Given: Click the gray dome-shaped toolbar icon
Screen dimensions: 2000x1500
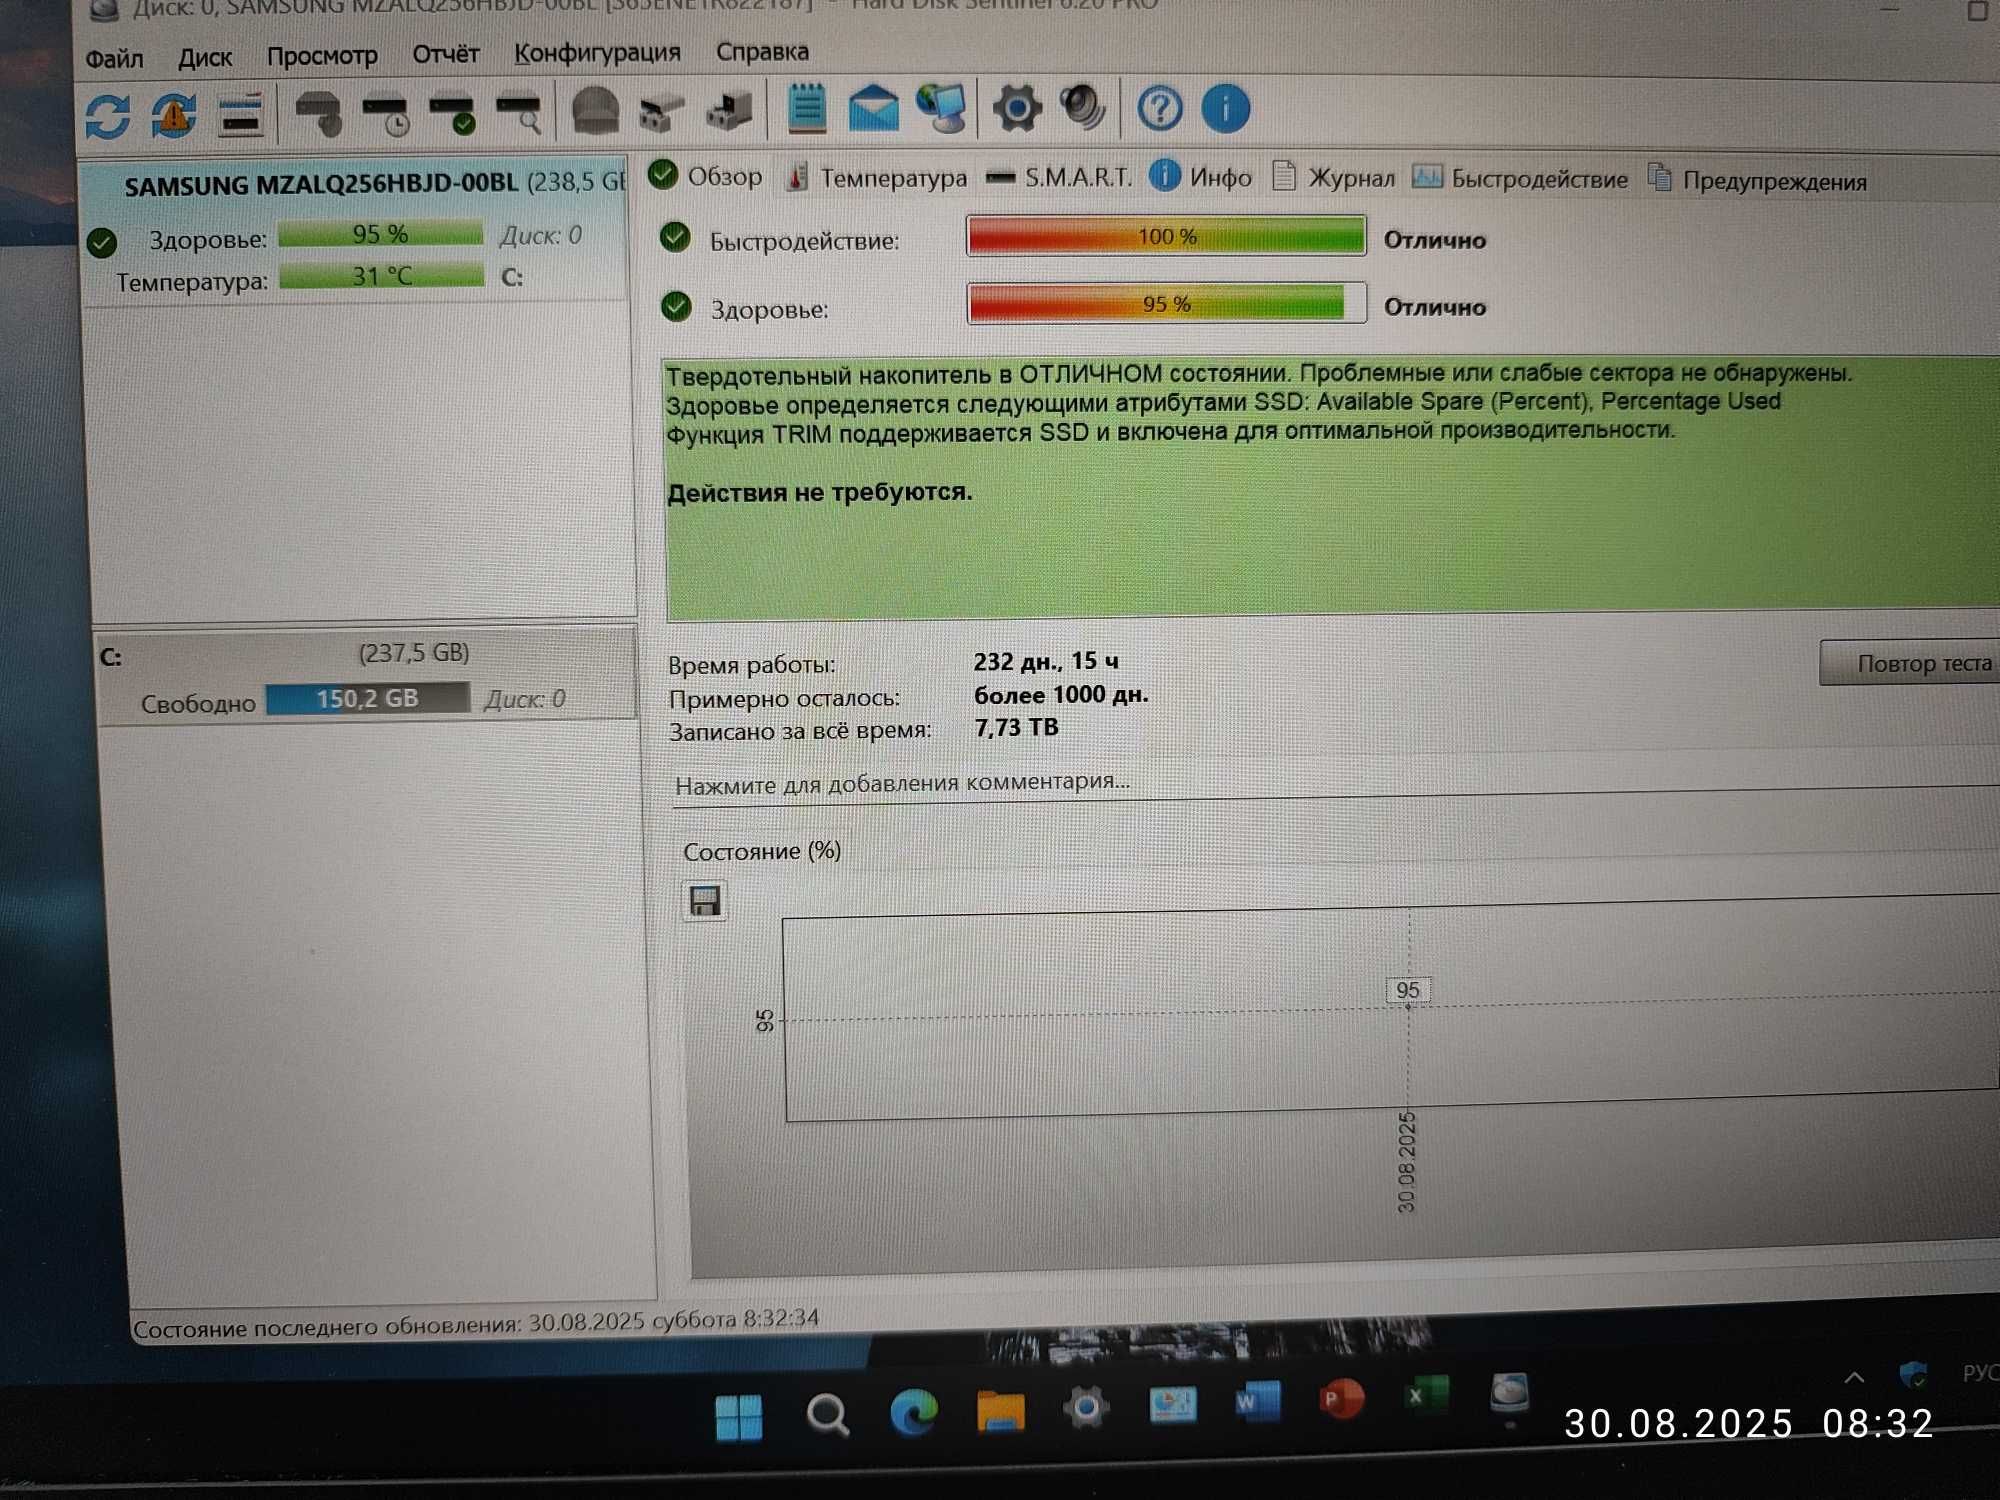Looking at the screenshot, I should pyautogui.click(x=595, y=111).
